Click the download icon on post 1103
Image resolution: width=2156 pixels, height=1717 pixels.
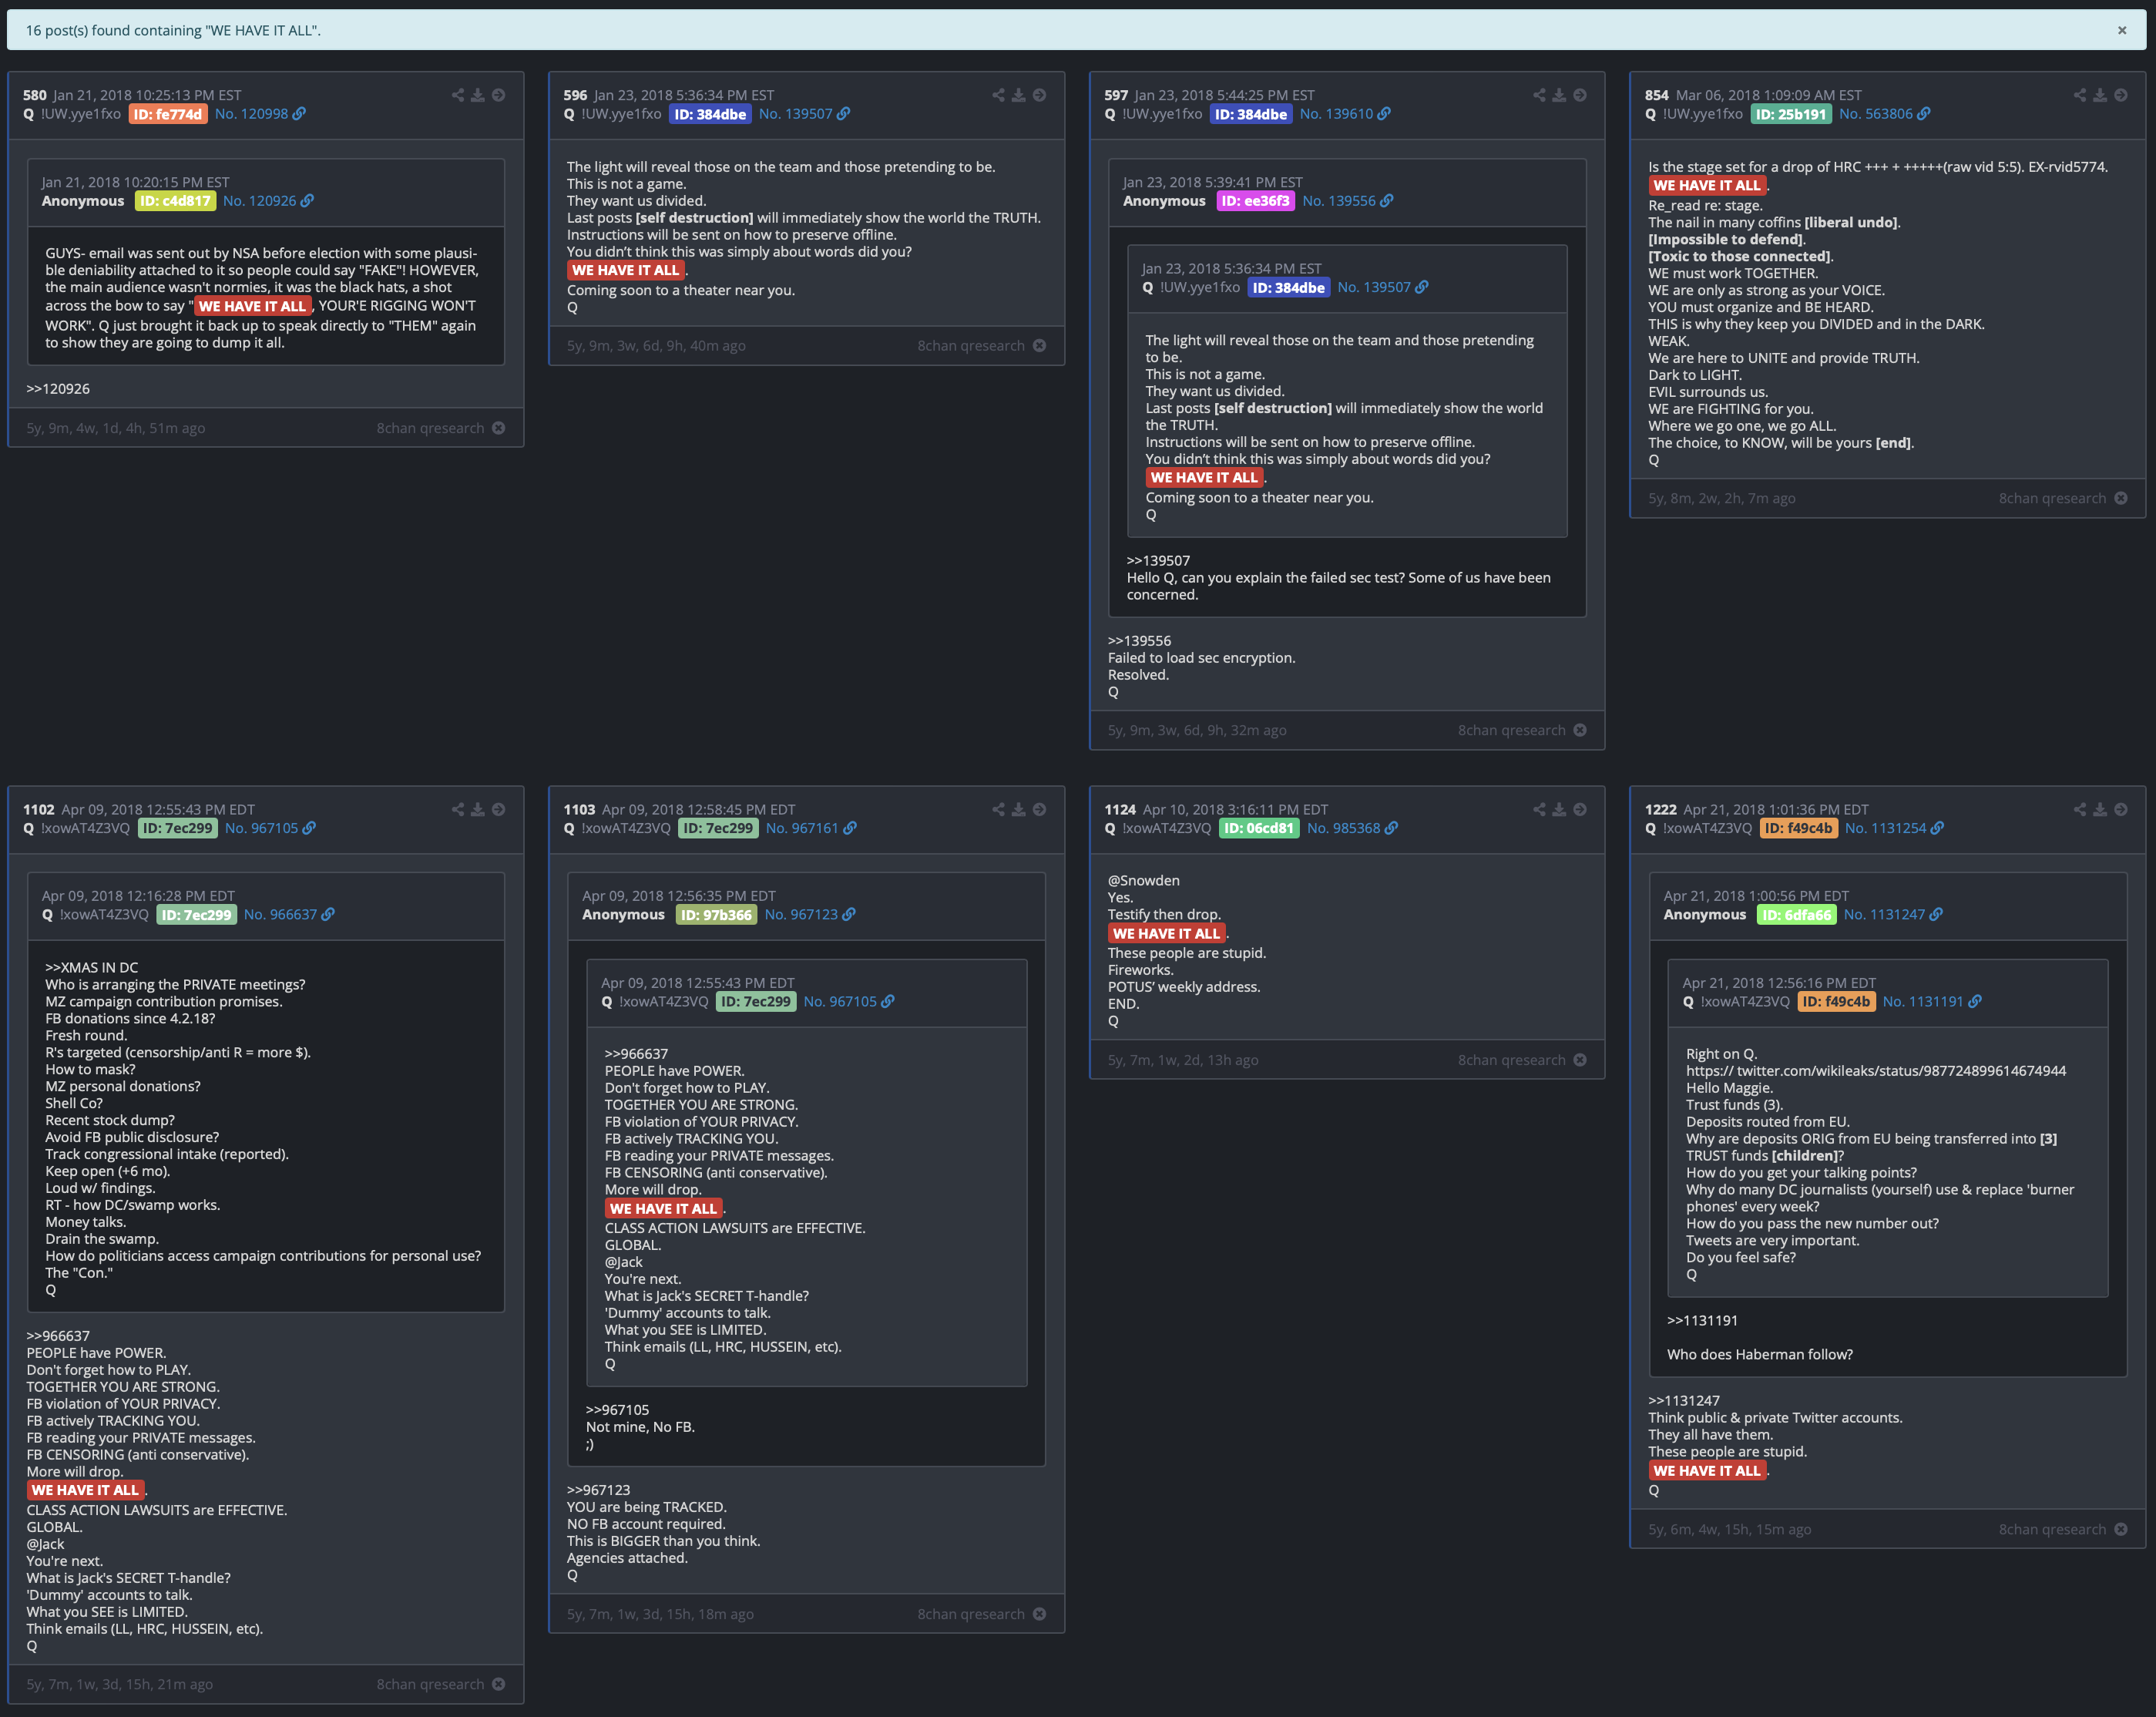1019,809
